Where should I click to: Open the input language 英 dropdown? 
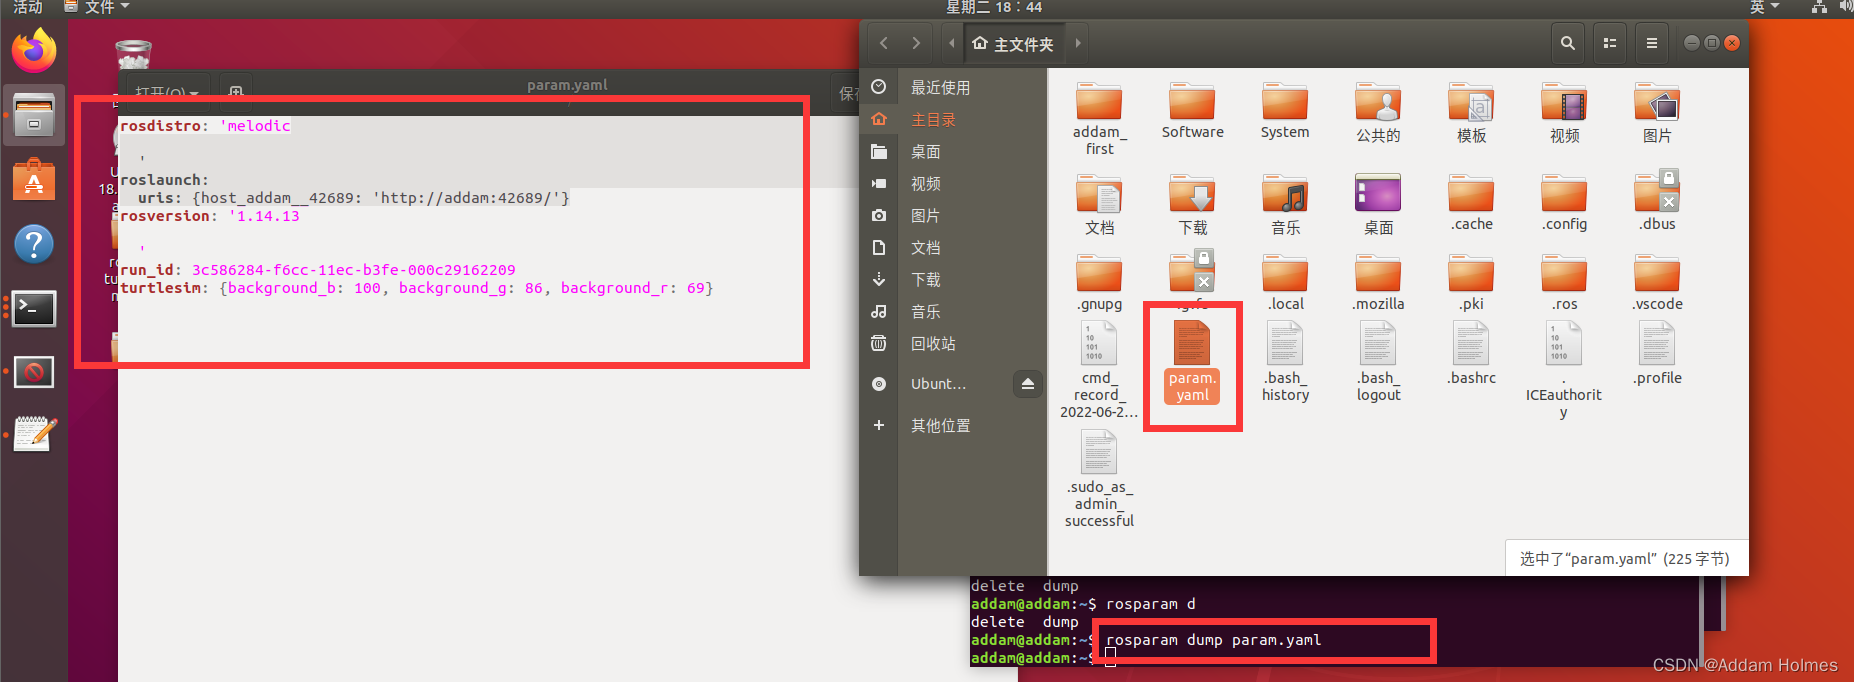click(1764, 8)
